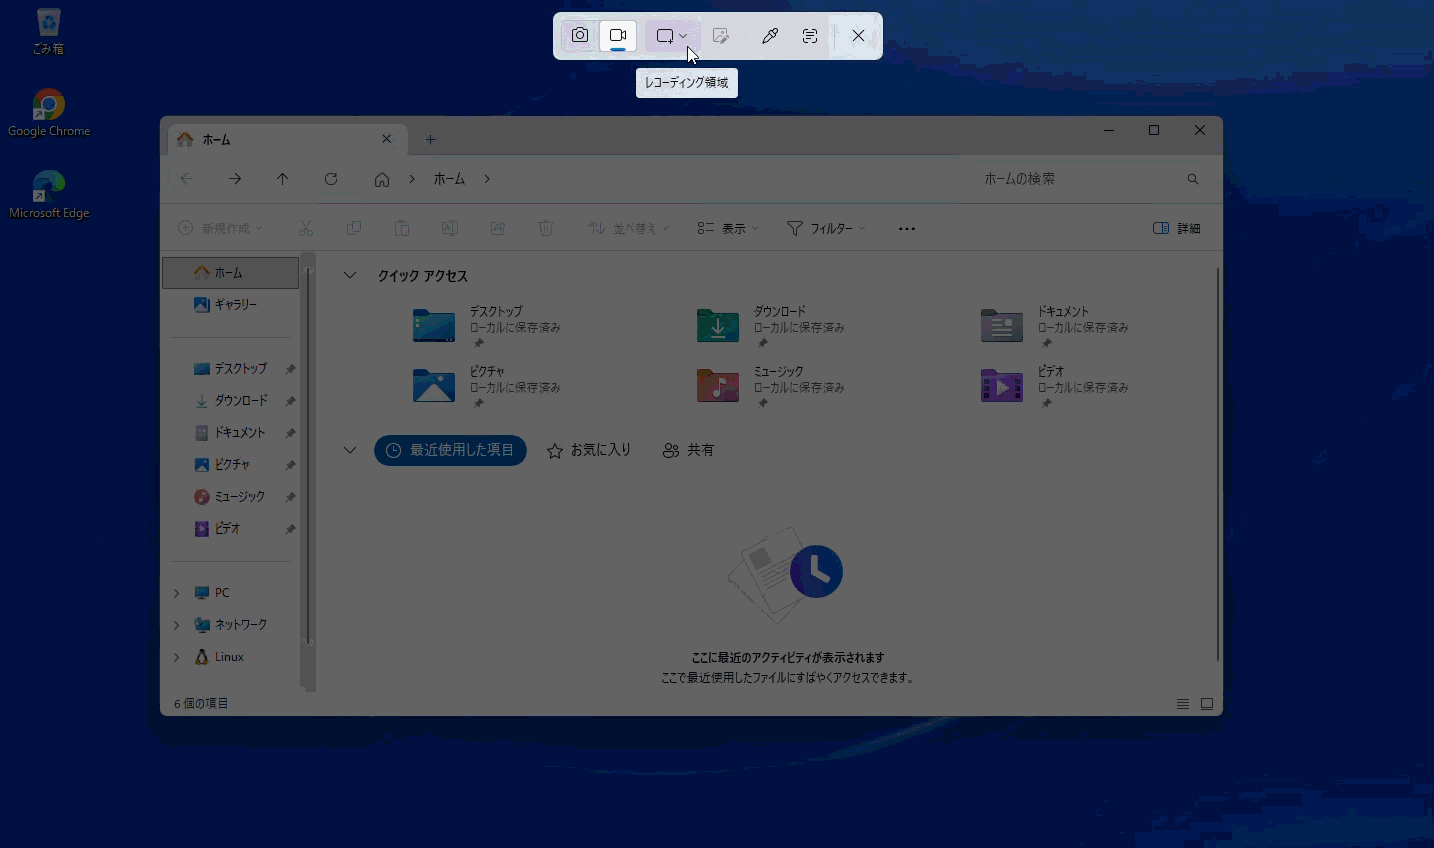Expand chevron after the ホーム breadcrumb
Image resolution: width=1434 pixels, height=848 pixels.
(487, 179)
